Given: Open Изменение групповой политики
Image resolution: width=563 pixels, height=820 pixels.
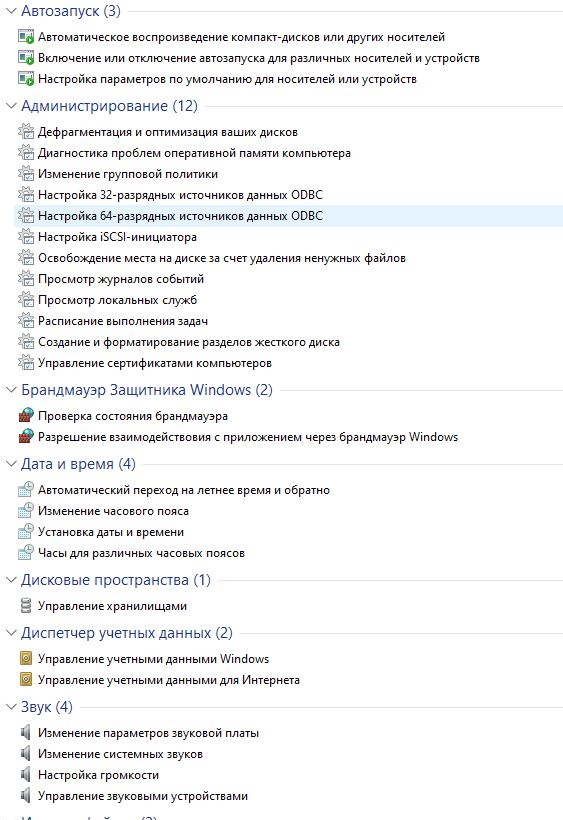Looking at the screenshot, I should click(x=128, y=174).
